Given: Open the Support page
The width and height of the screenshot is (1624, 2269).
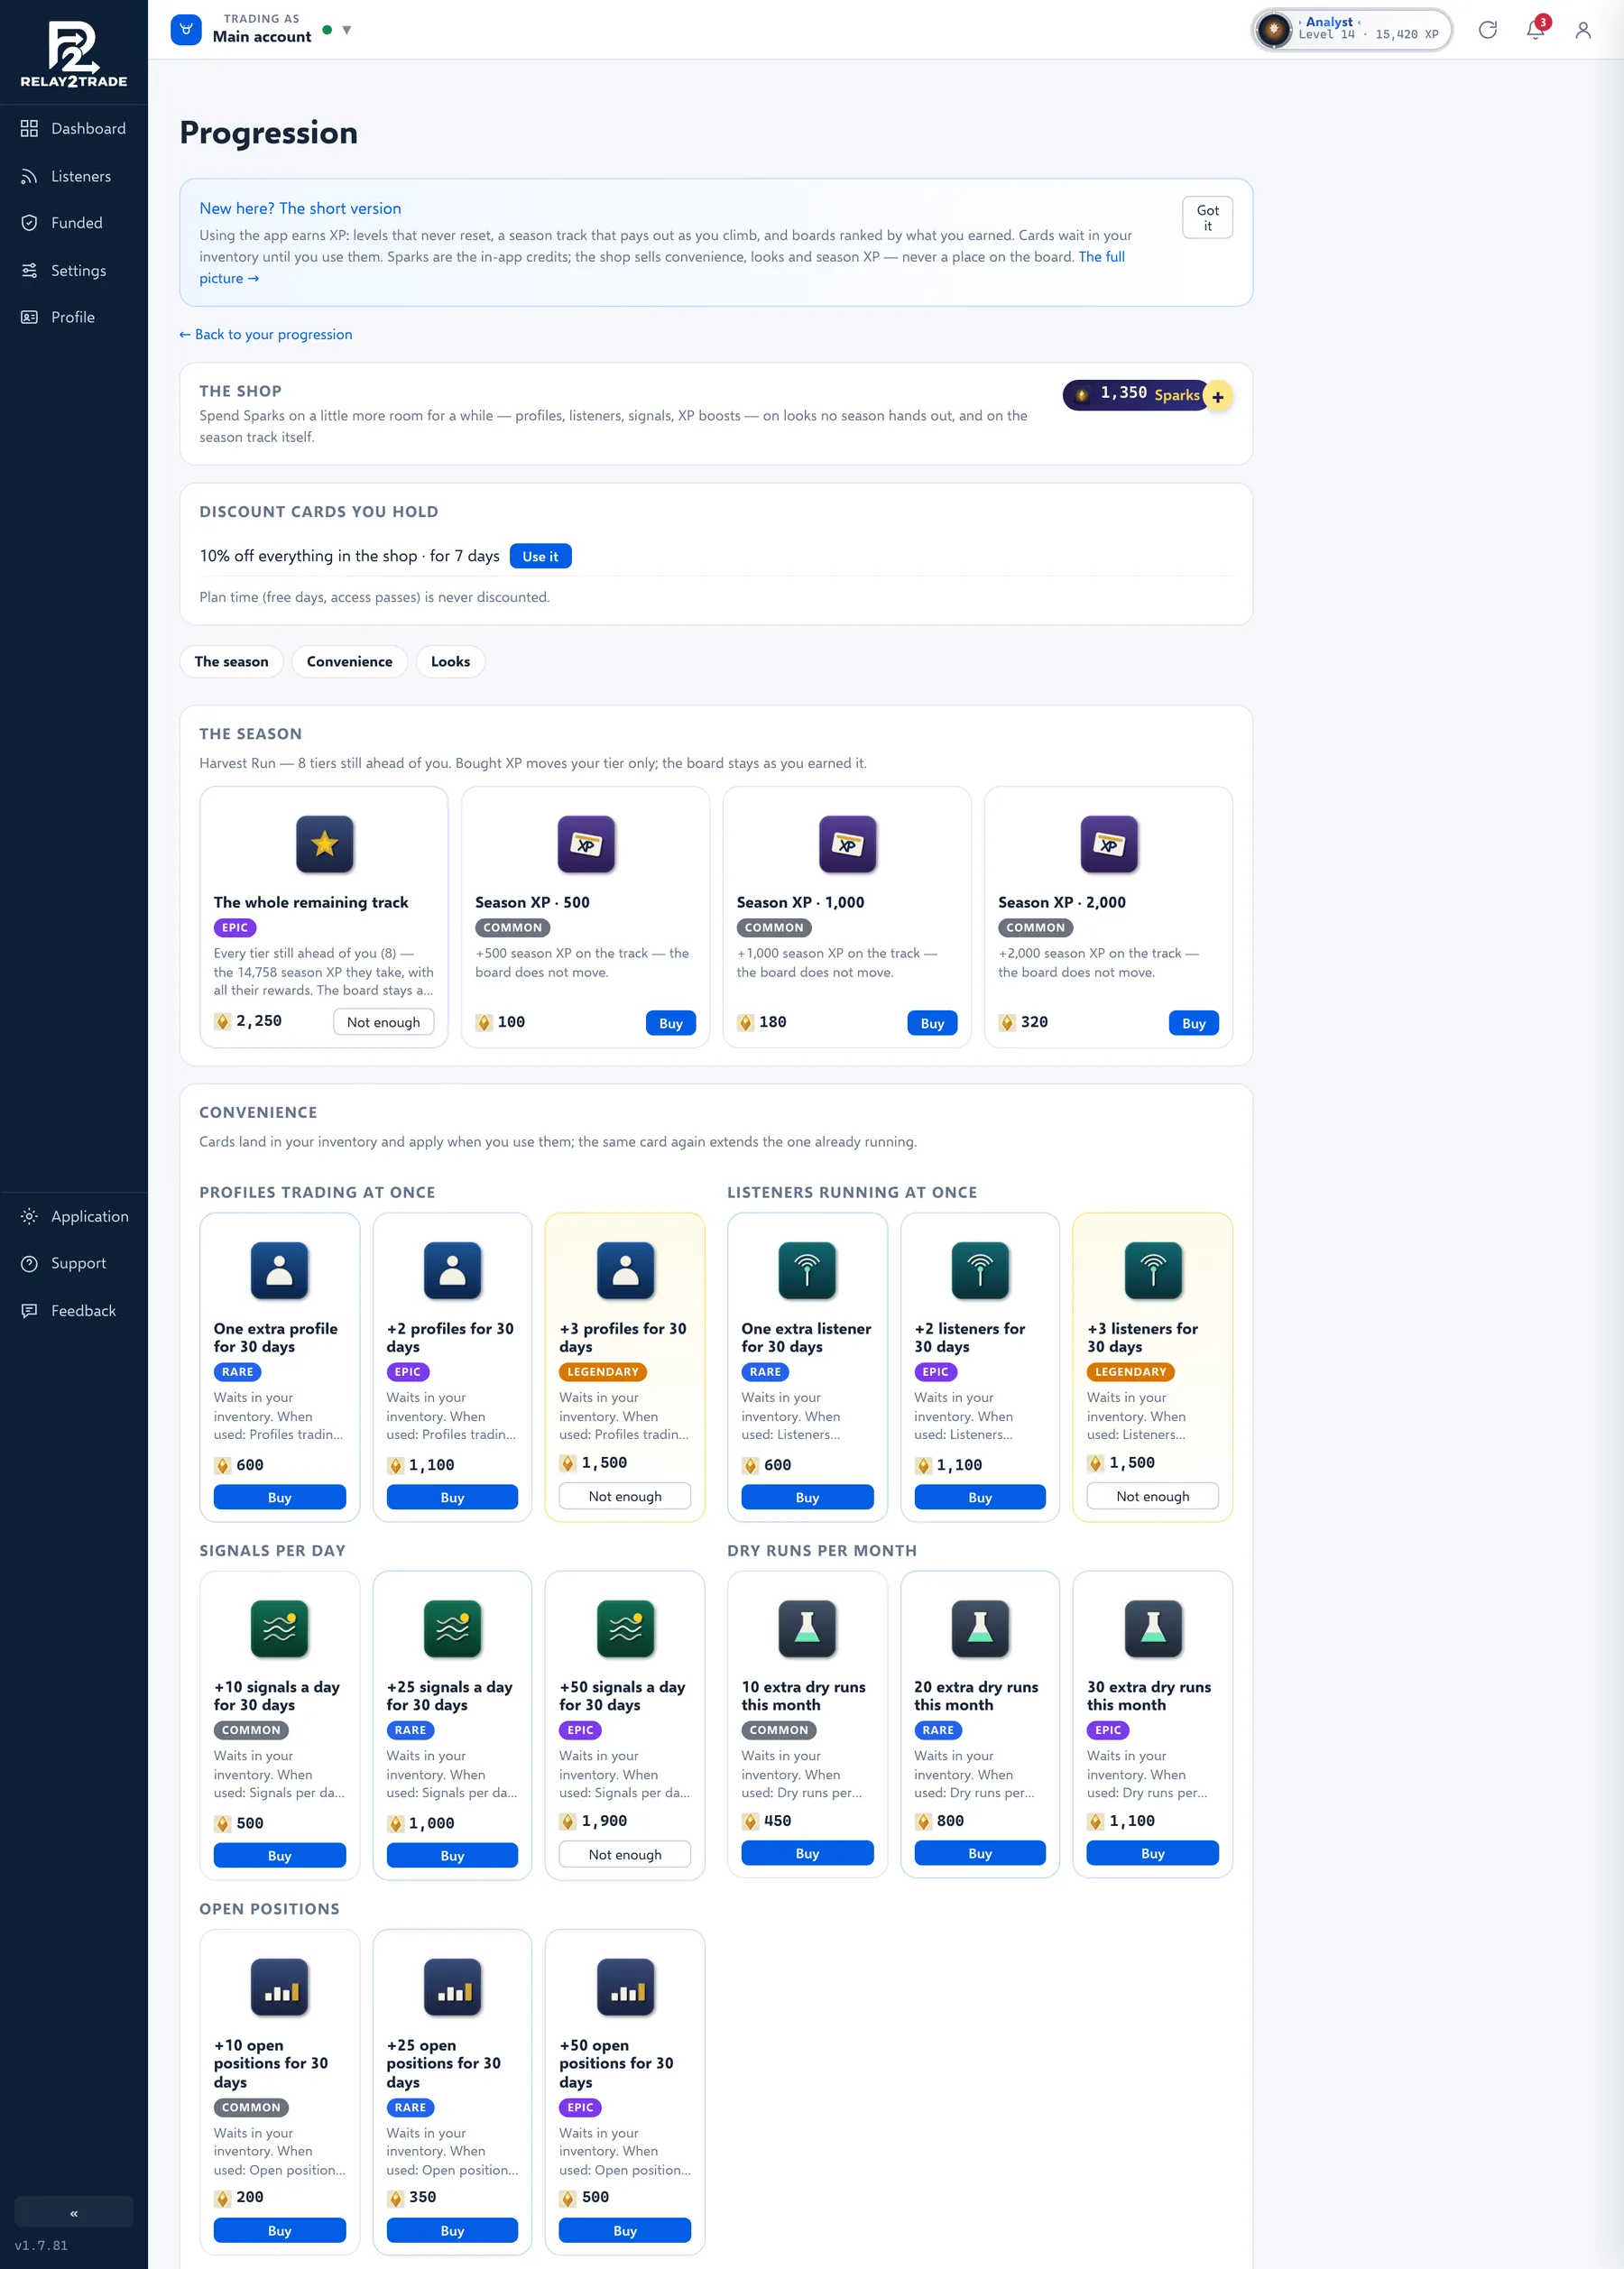Looking at the screenshot, I should (x=74, y=1263).
